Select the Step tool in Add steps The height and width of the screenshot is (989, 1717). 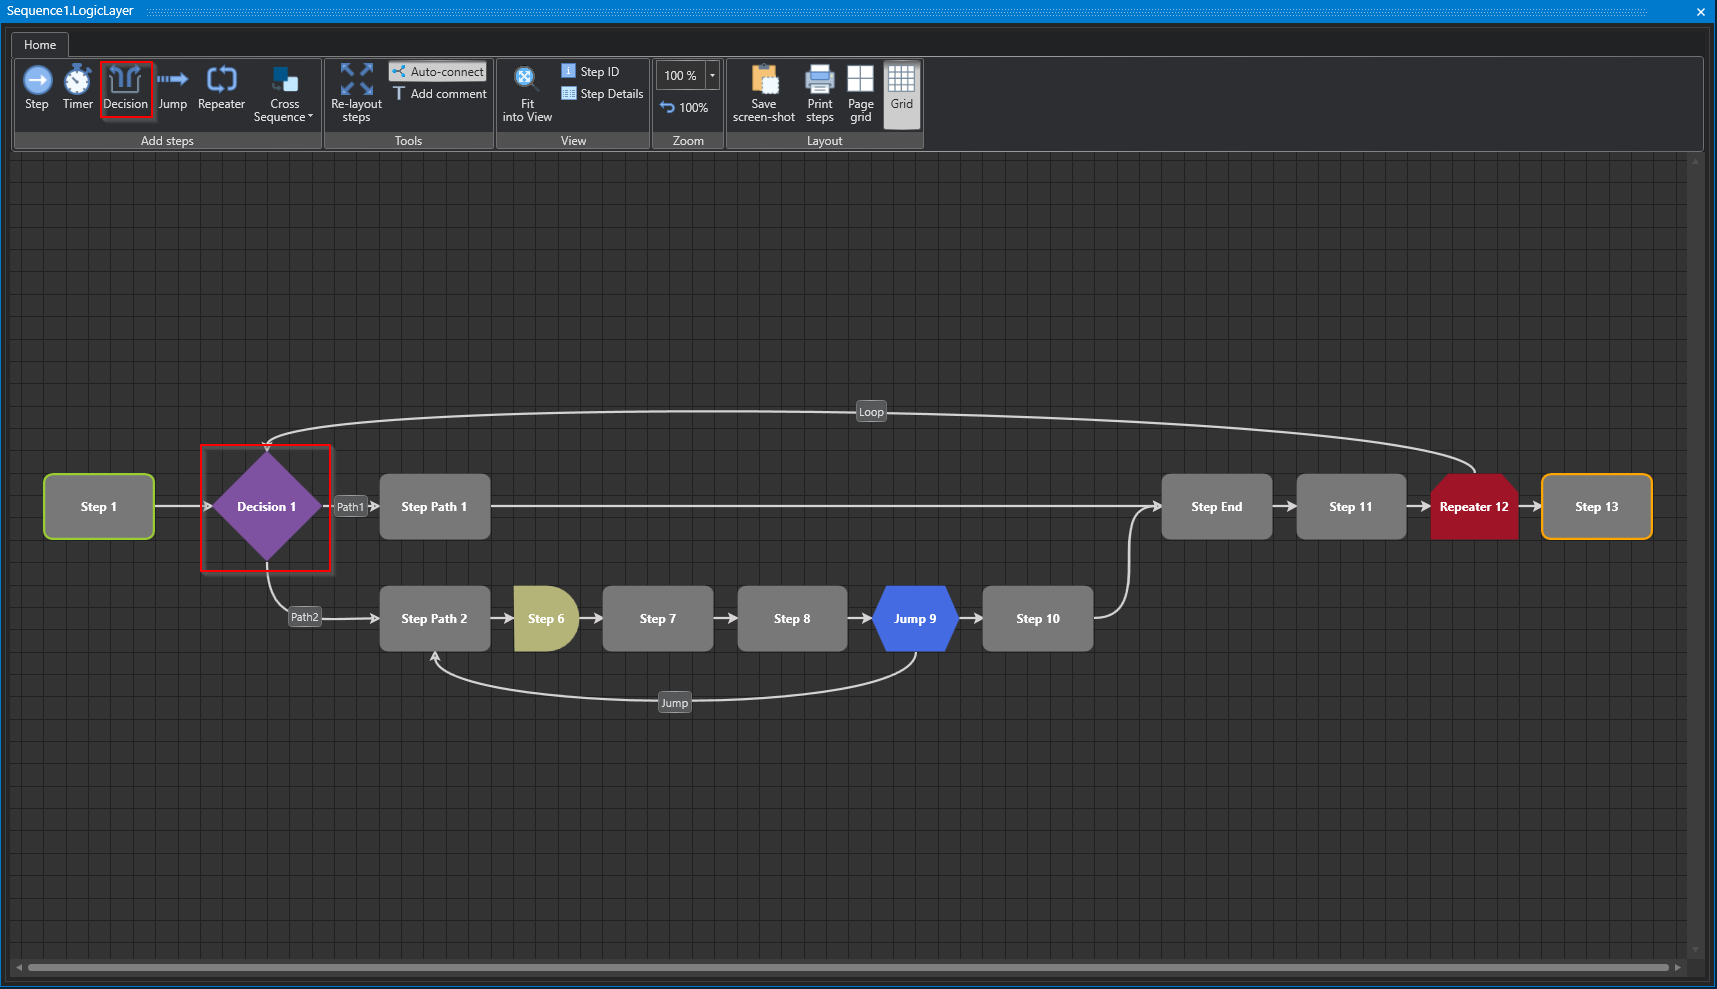point(37,88)
